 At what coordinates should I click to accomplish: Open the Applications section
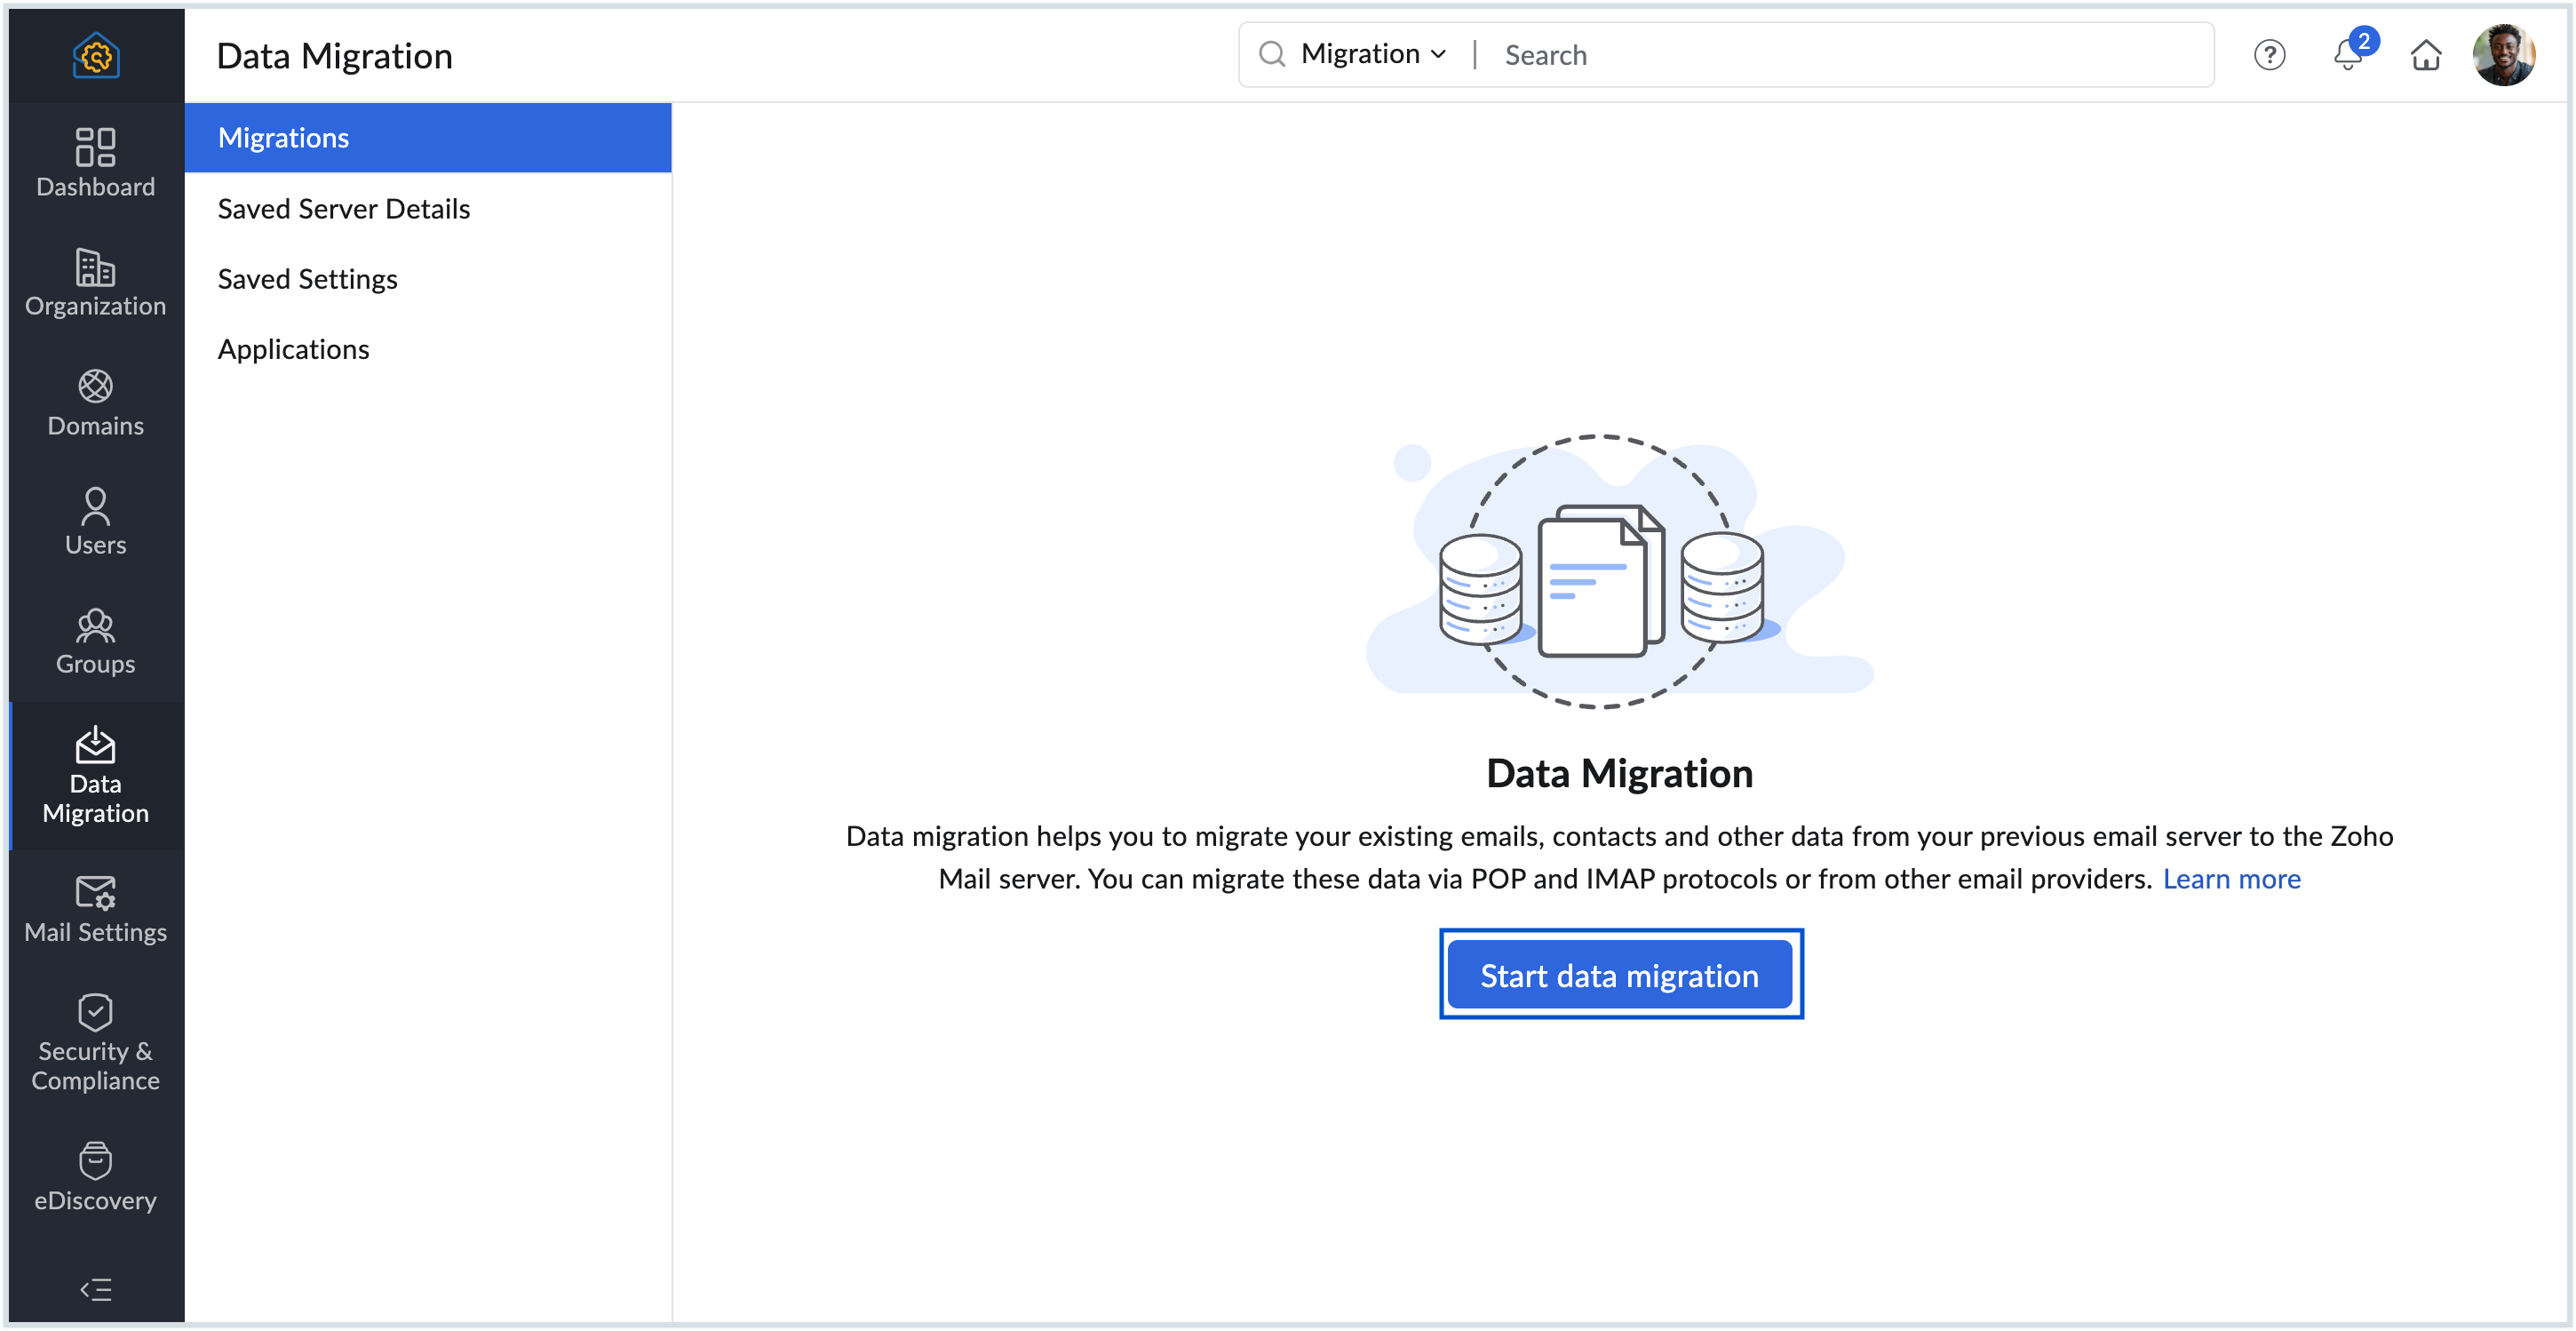[293, 348]
